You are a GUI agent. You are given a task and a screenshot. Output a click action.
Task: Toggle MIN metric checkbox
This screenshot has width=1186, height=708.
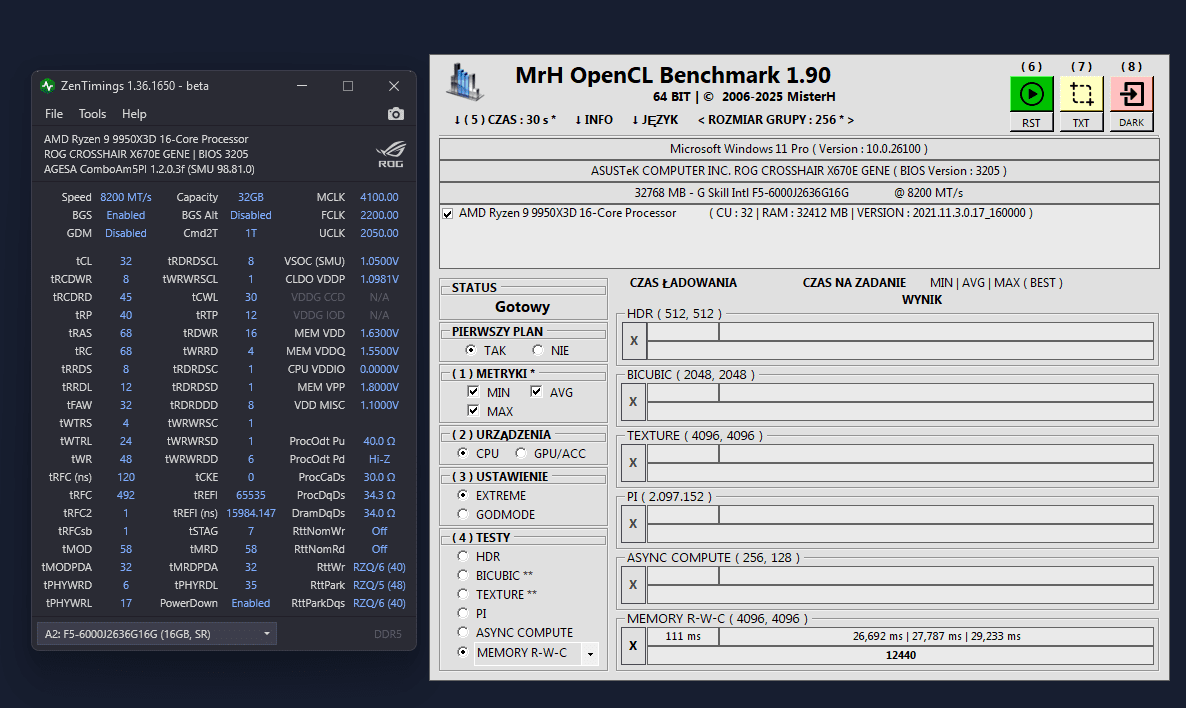tap(473, 392)
